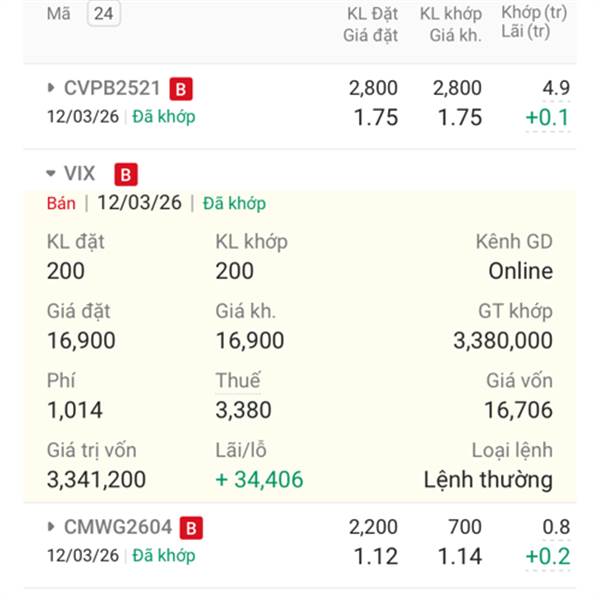The image size is (600, 600).
Task: Expand the CVPB2521 order row
Action: (51, 88)
